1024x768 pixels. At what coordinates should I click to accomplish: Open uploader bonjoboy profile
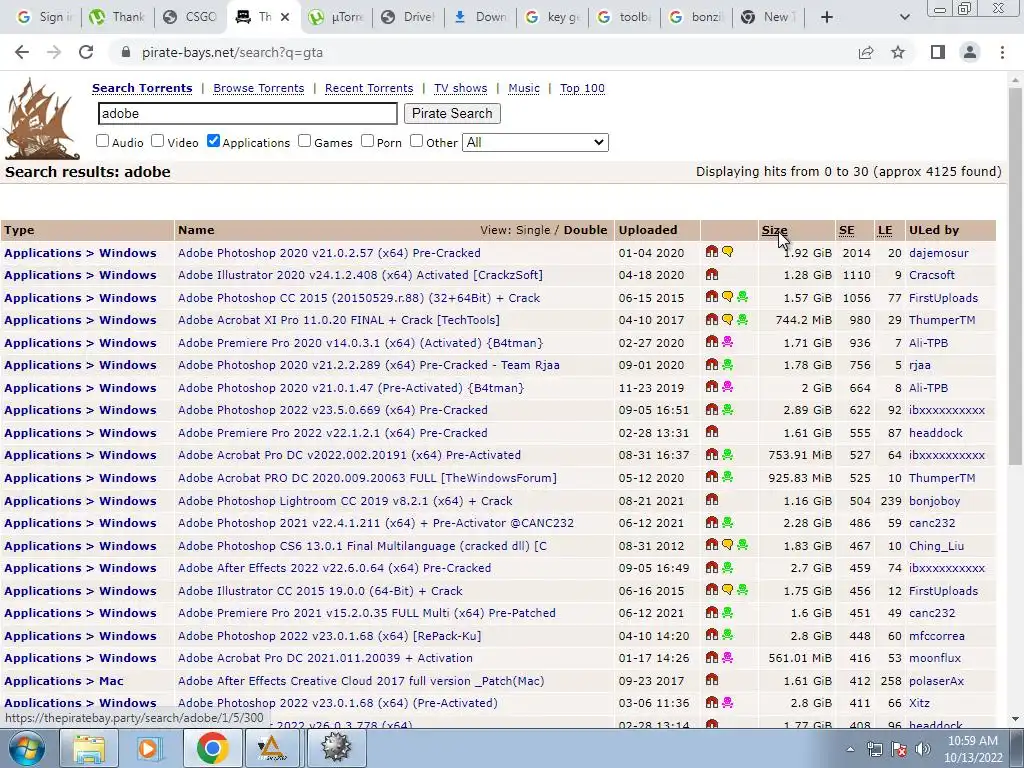[x=935, y=501]
